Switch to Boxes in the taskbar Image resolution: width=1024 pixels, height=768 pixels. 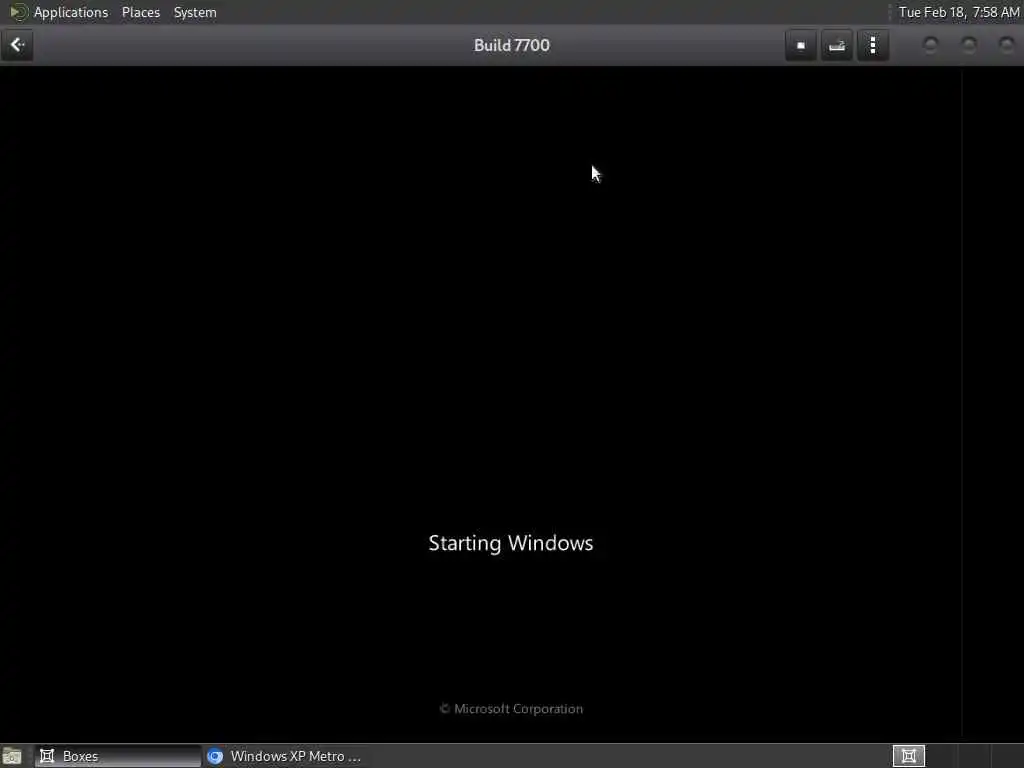click(118, 756)
